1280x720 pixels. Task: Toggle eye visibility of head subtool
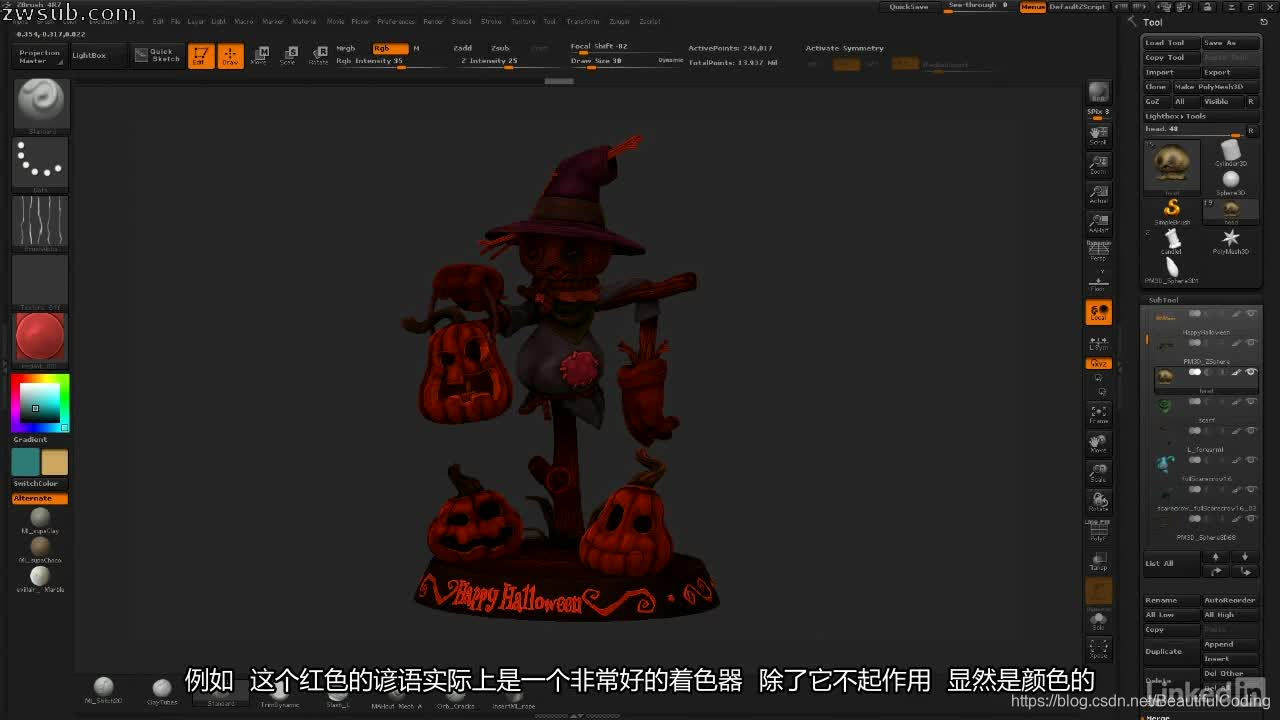1250,372
